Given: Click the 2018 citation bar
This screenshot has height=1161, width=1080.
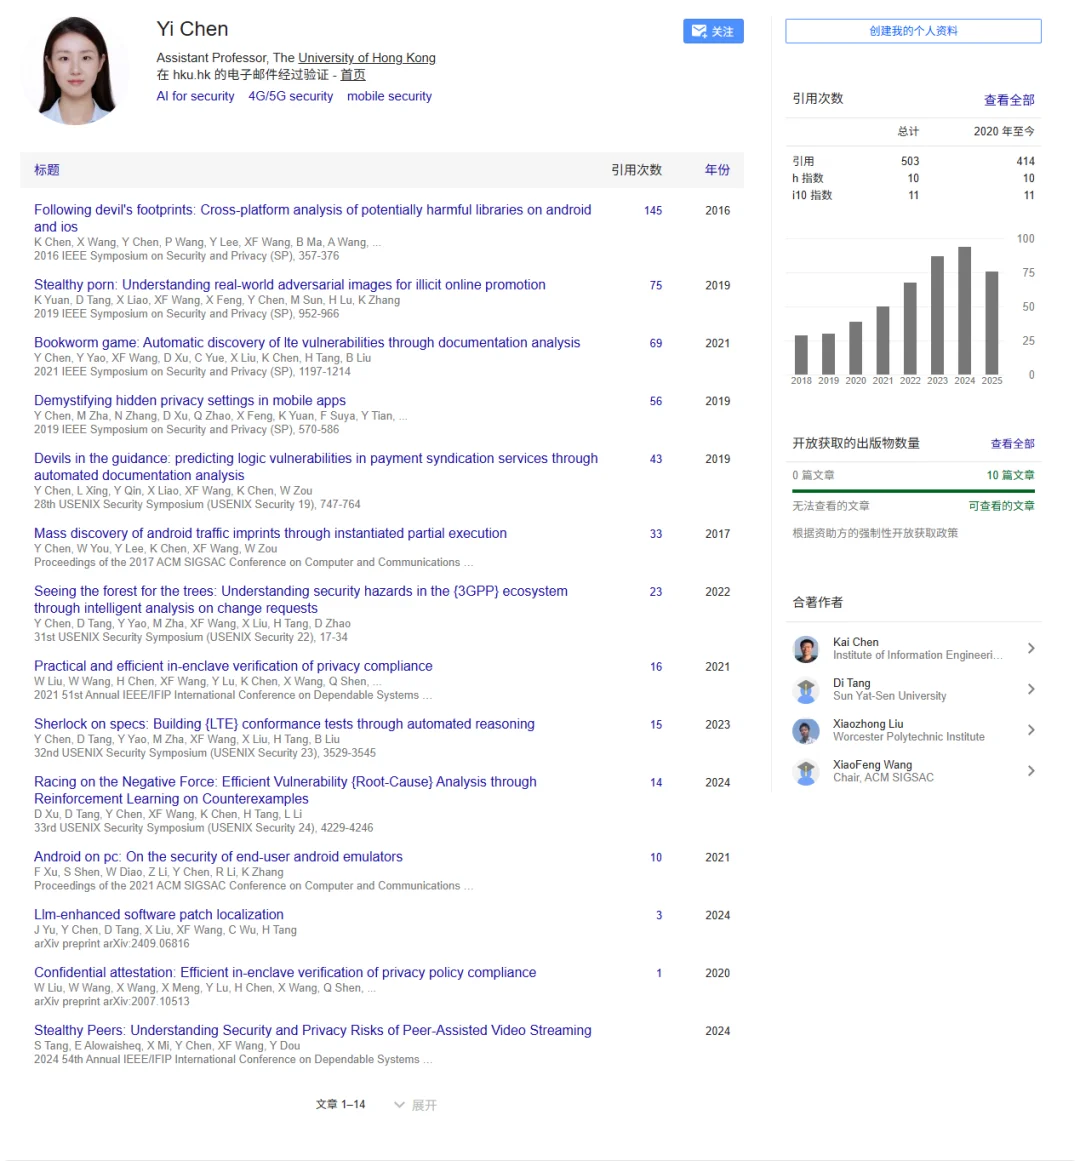Looking at the screenshot, I should [x=801, y=355].
